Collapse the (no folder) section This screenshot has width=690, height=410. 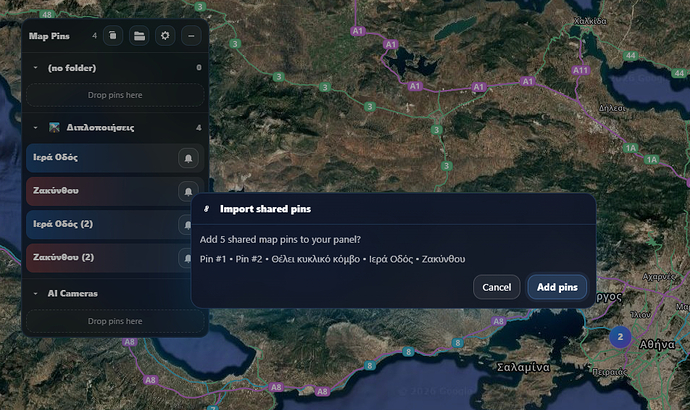point(36,68)
